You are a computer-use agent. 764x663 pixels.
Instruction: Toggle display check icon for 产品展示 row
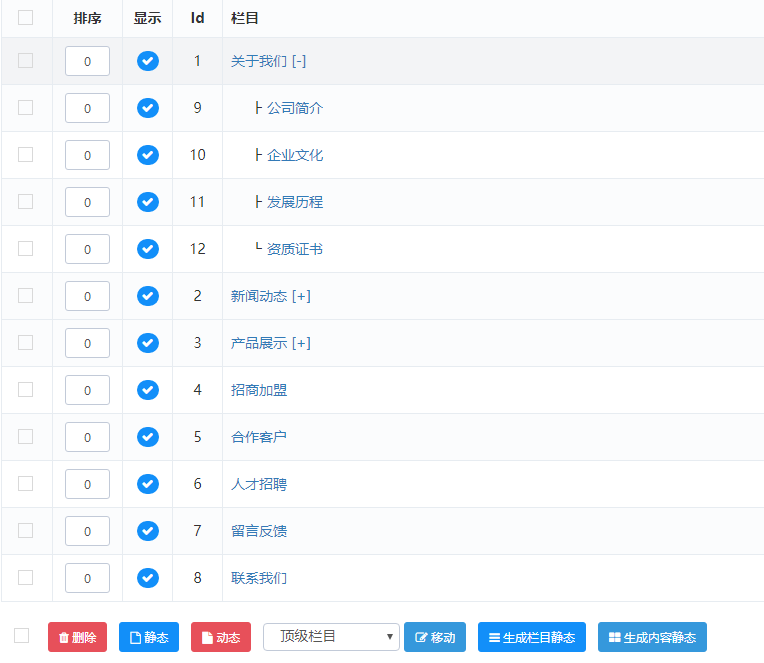tap(148, 343)
